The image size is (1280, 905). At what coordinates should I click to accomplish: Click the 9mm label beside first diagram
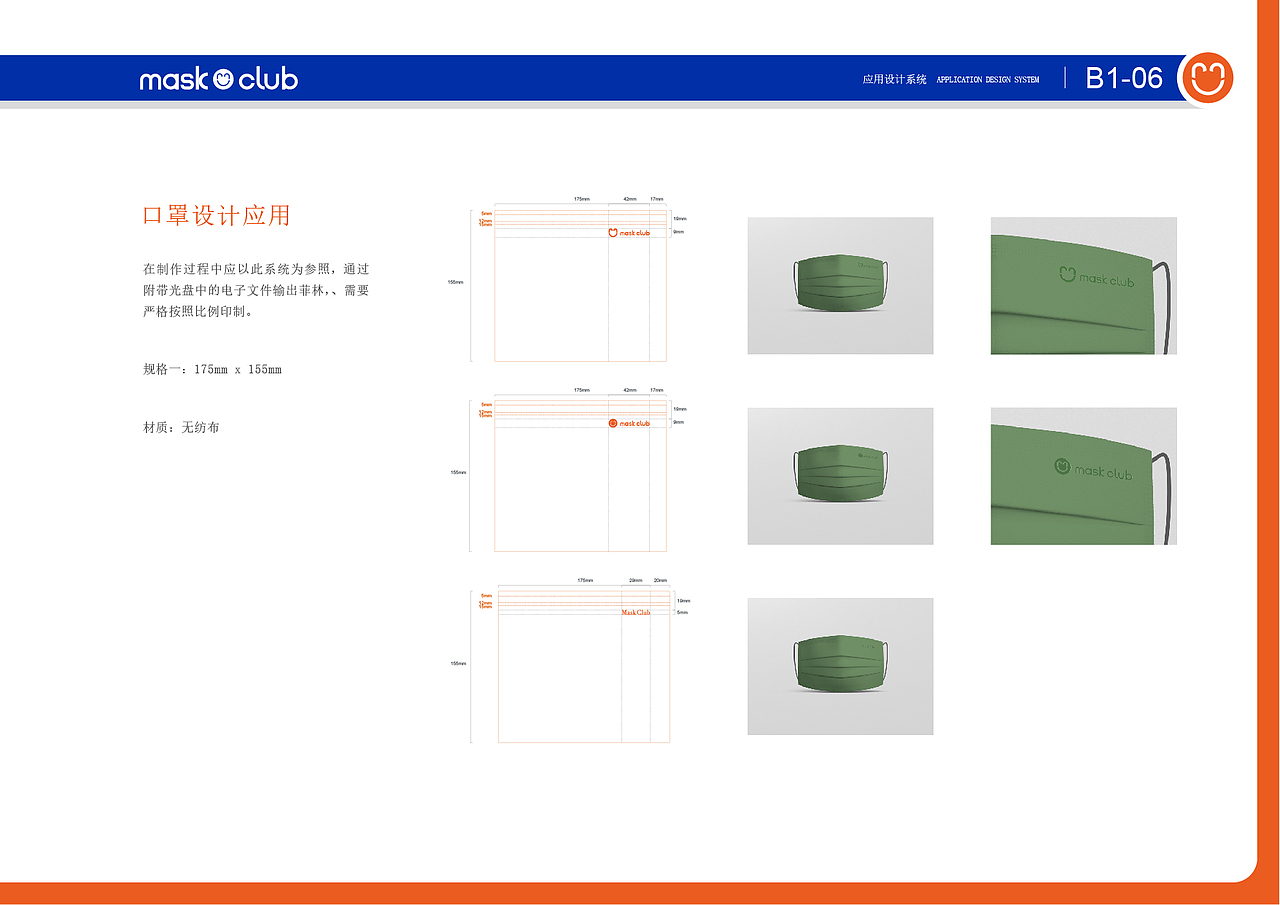click(678, 232)
